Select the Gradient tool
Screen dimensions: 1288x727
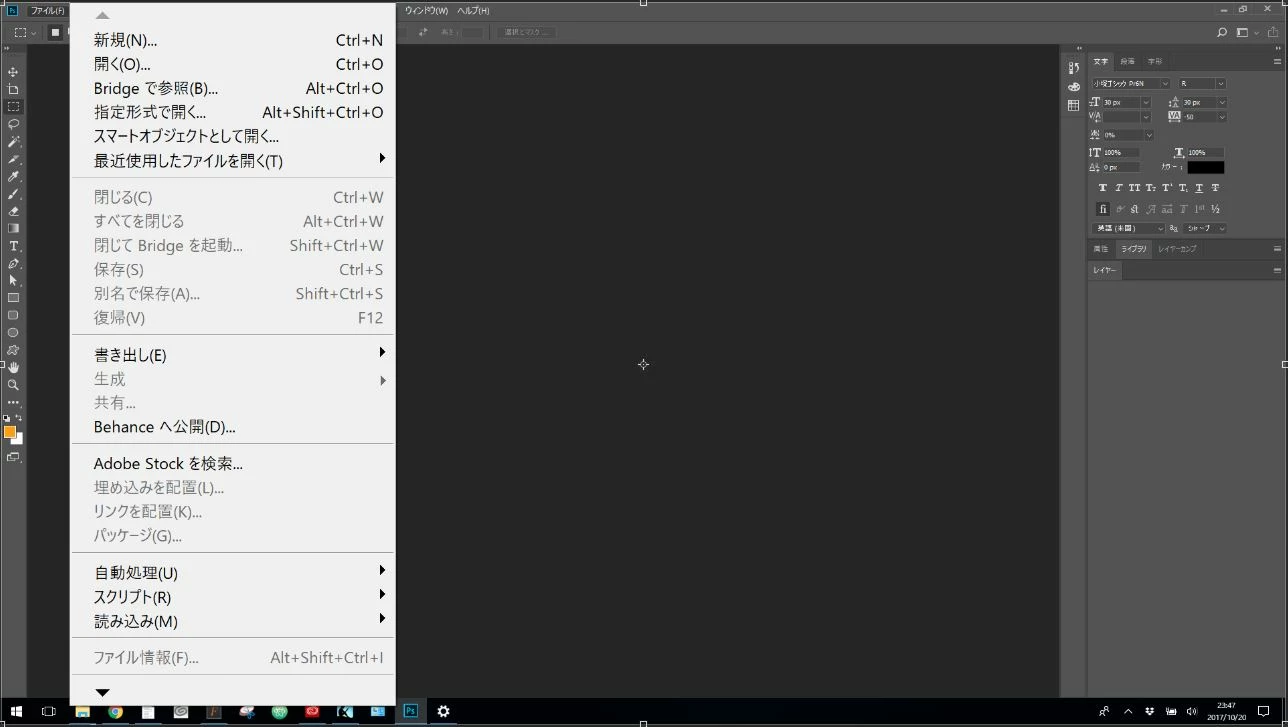click(13, 228)
